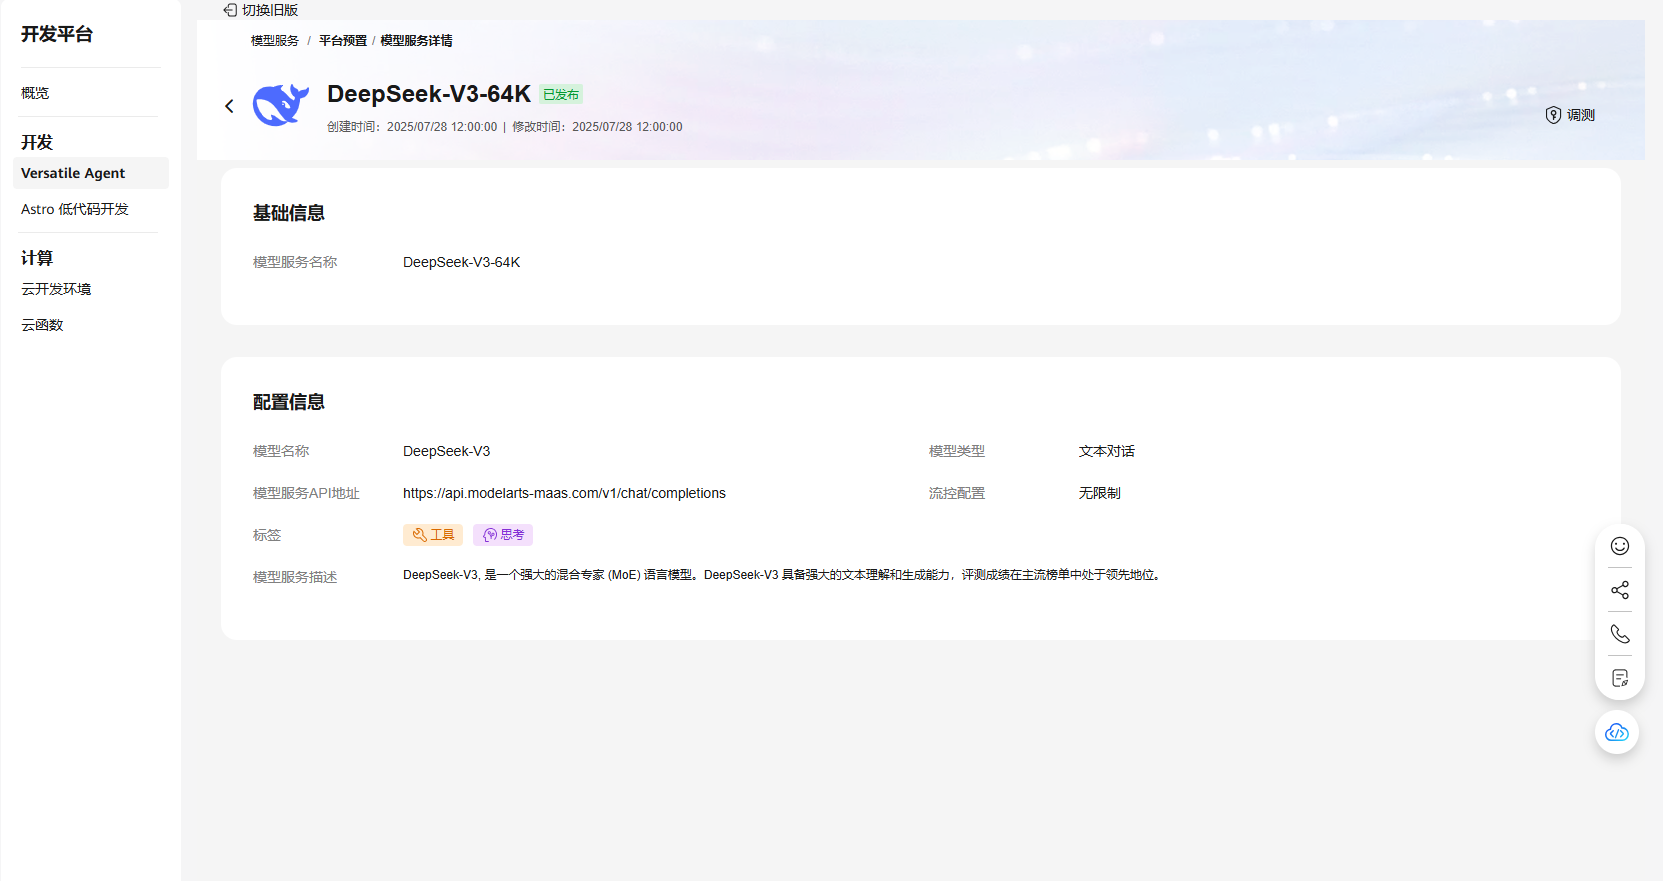Click the 切换旧版 switch icon
The width and height of the screenshot is (1663, 881).
(x=230, y=10)
